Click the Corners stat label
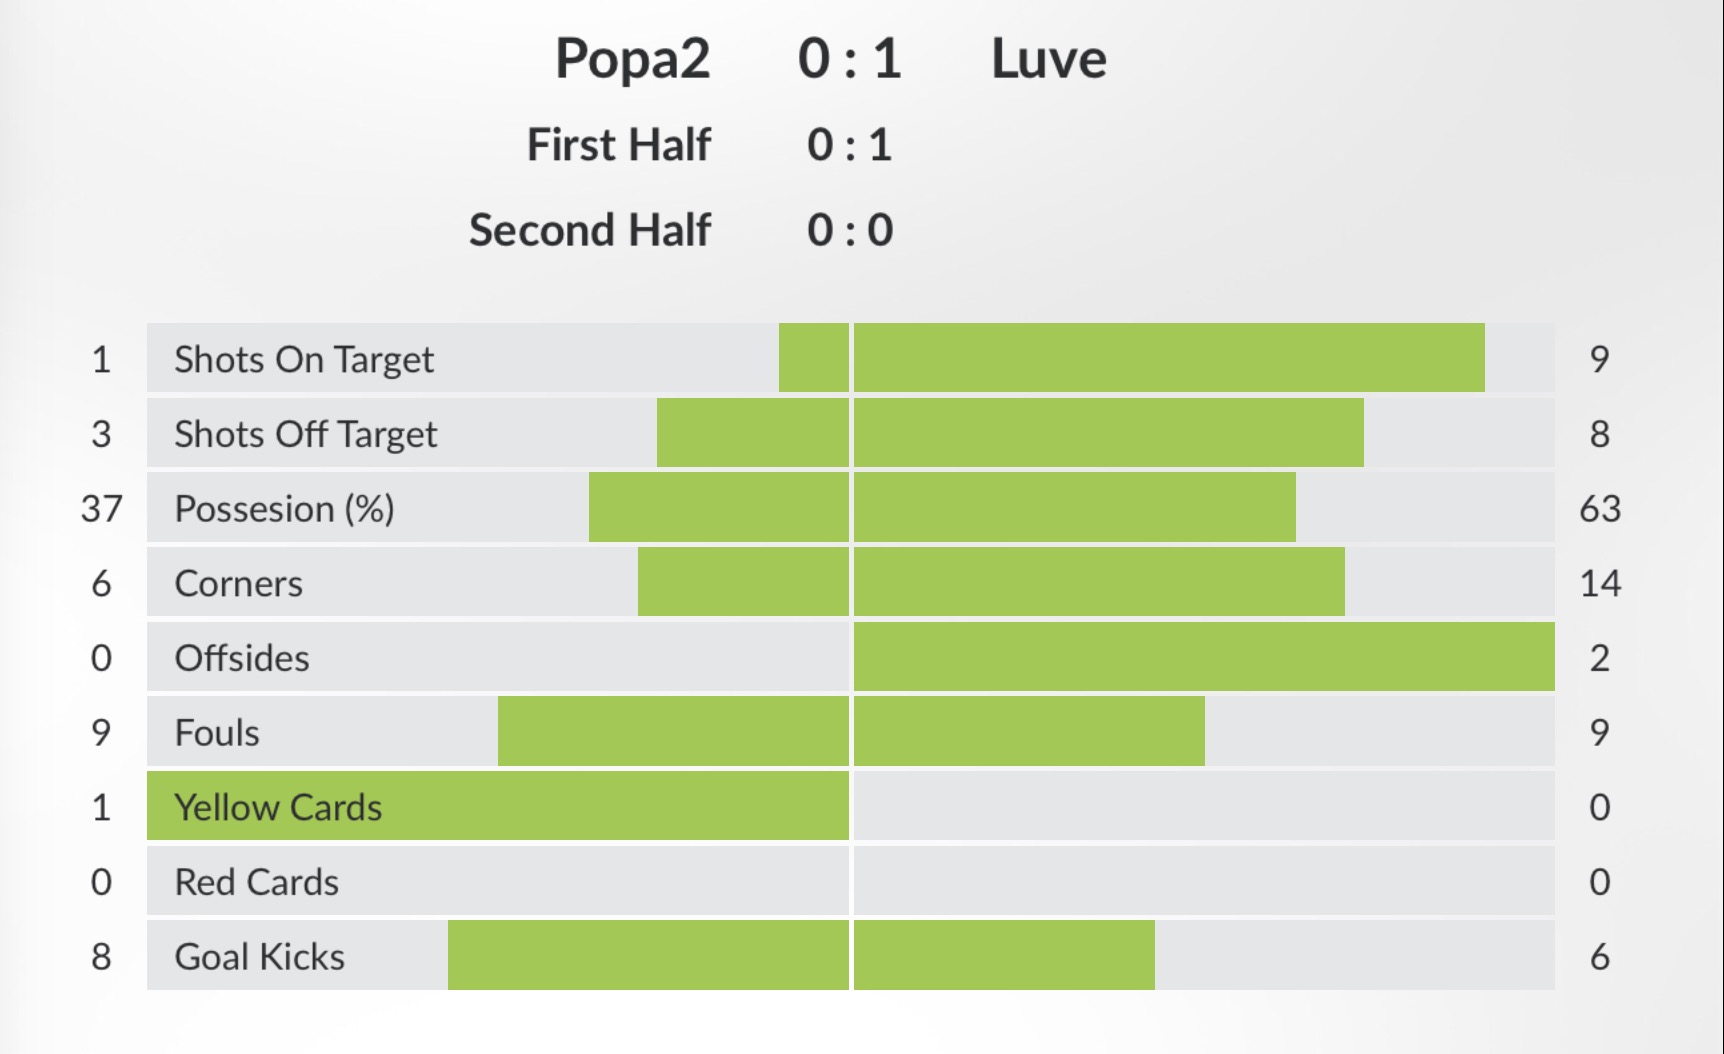This screenshot has width=1724, height=1054. coord(238,584)
